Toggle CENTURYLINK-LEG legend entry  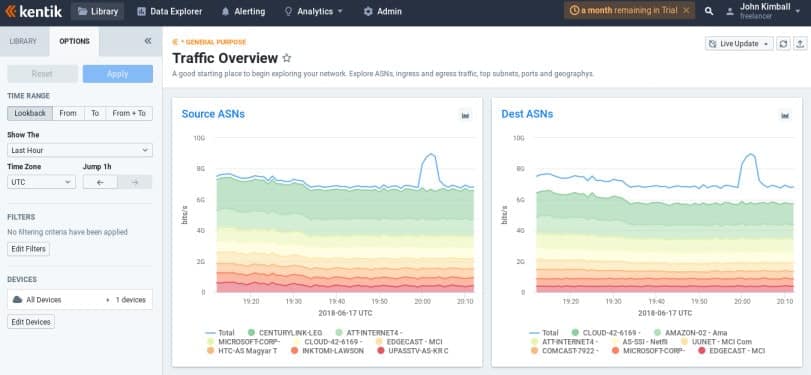pos(285,333)
